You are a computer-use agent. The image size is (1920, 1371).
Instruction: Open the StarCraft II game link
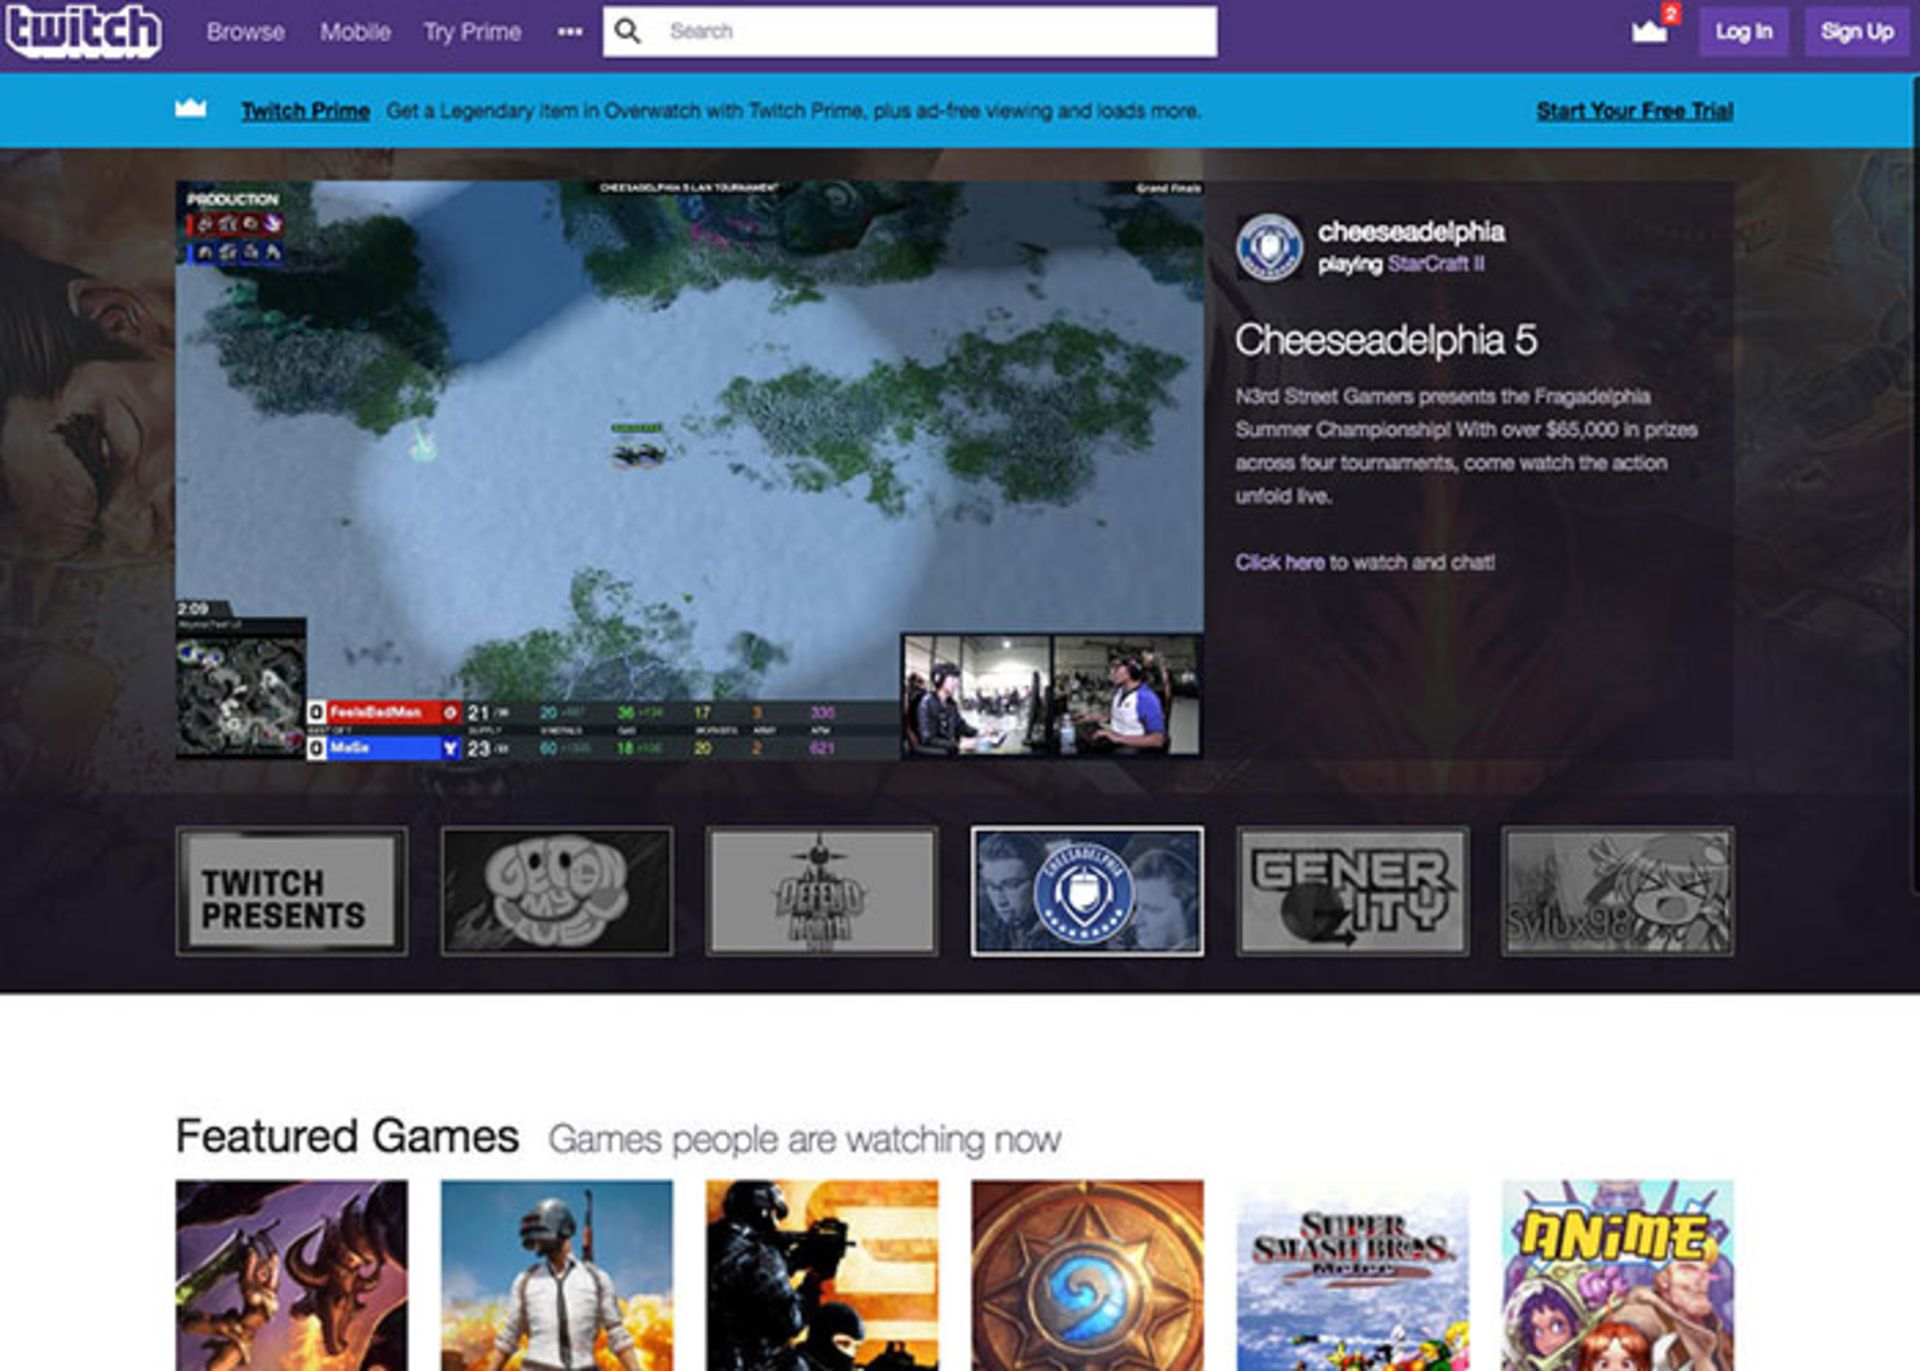point(1437,264)
